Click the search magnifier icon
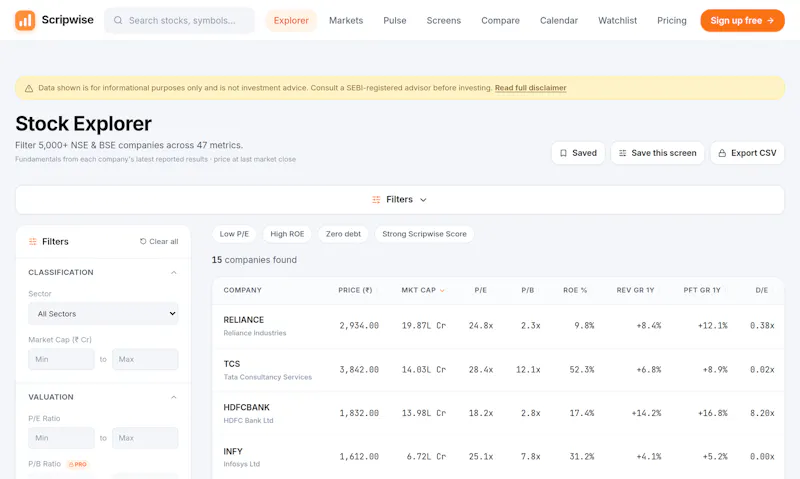This screenshot has width=800, height=479. [x=118, y=20]
